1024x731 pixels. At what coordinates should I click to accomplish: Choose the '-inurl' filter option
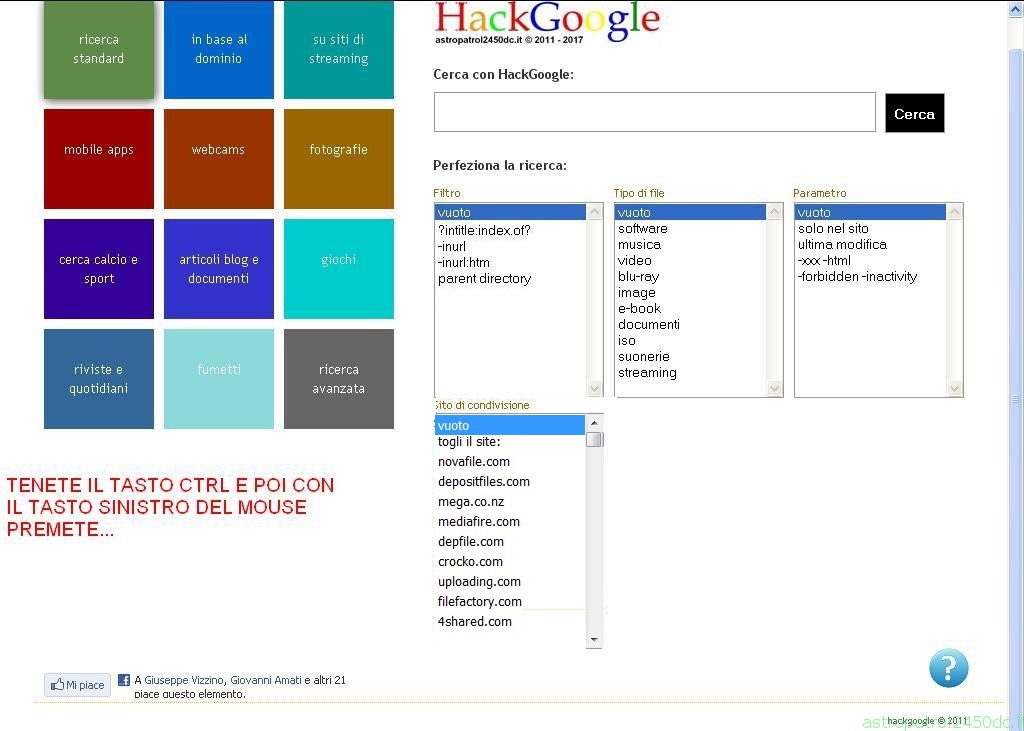click(x=510, y=246)
